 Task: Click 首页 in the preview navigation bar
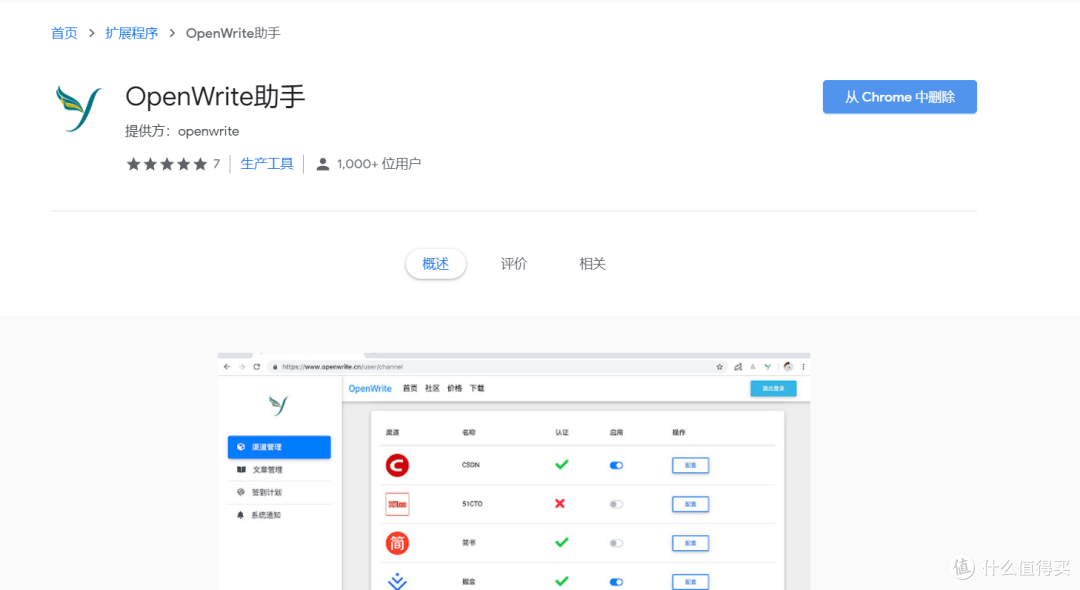410,388
